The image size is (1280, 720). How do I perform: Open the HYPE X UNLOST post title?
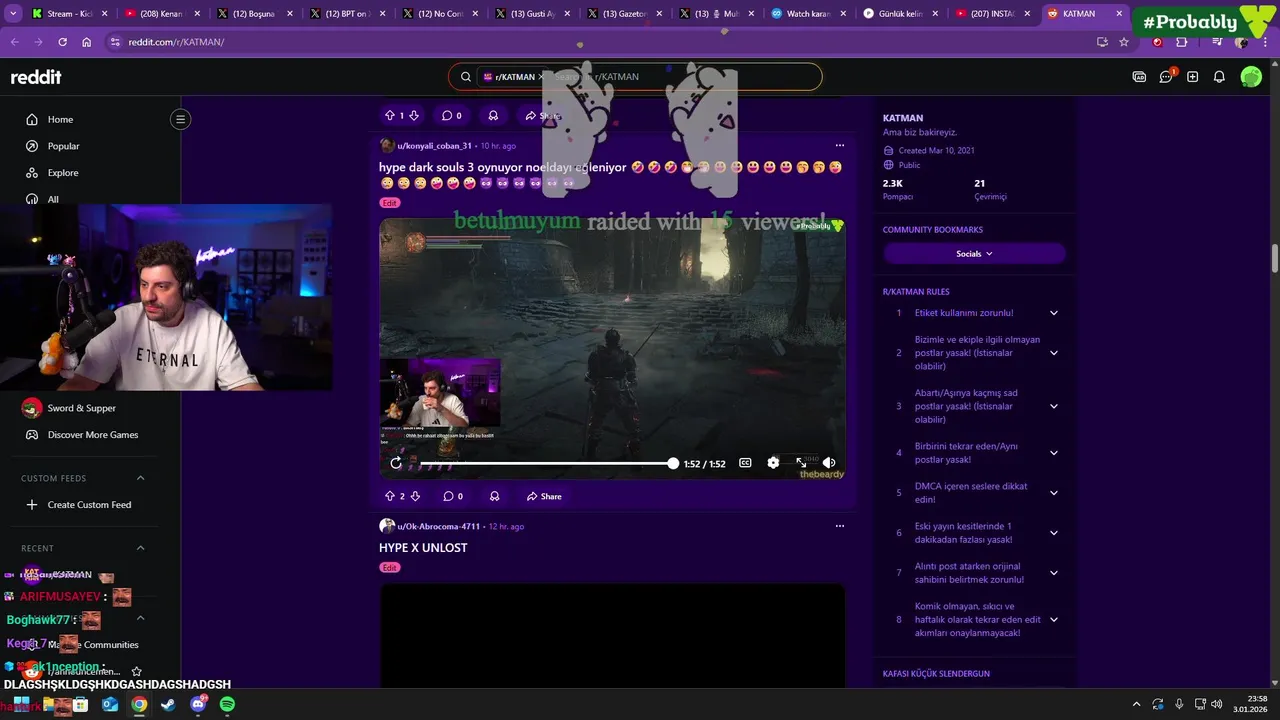(423, 548)
